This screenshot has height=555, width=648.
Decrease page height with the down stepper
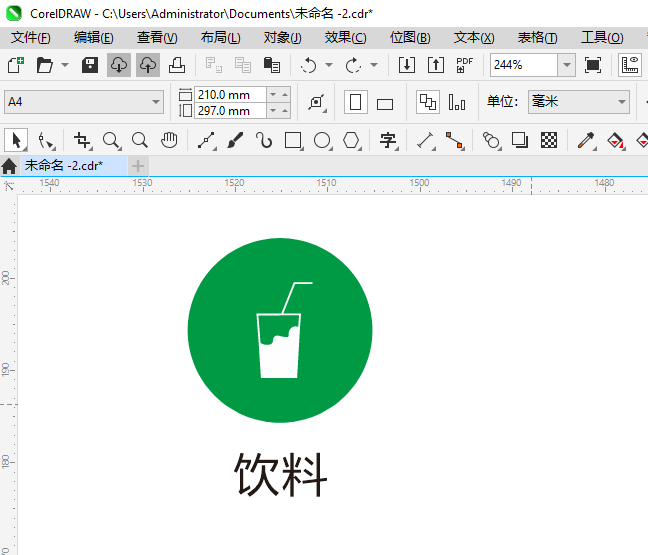point(273,111)
